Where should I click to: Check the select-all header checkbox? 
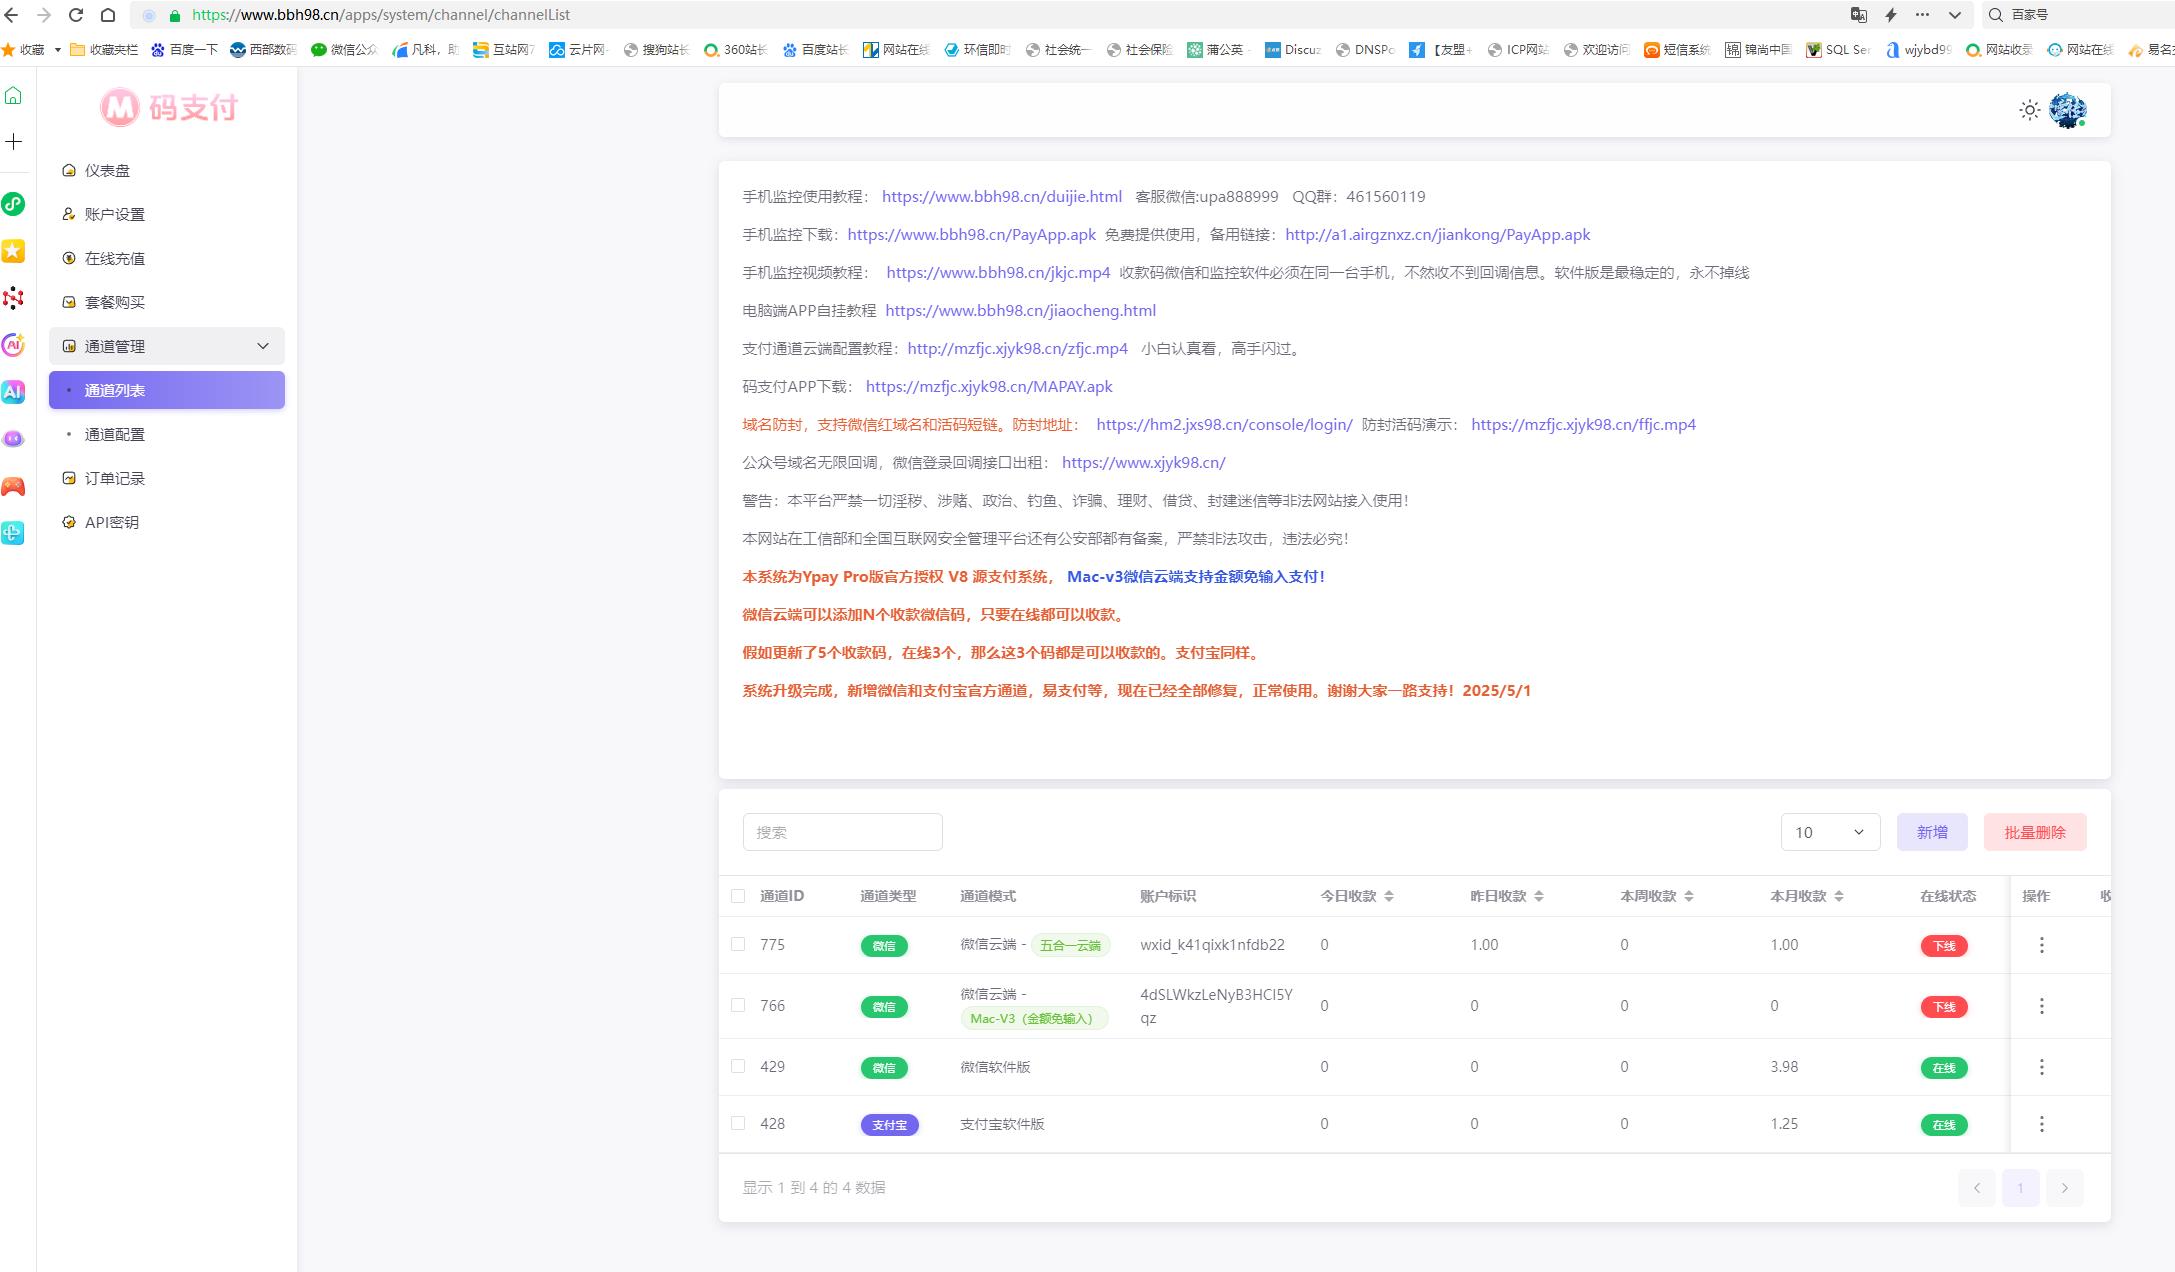(x=738, y=896)
